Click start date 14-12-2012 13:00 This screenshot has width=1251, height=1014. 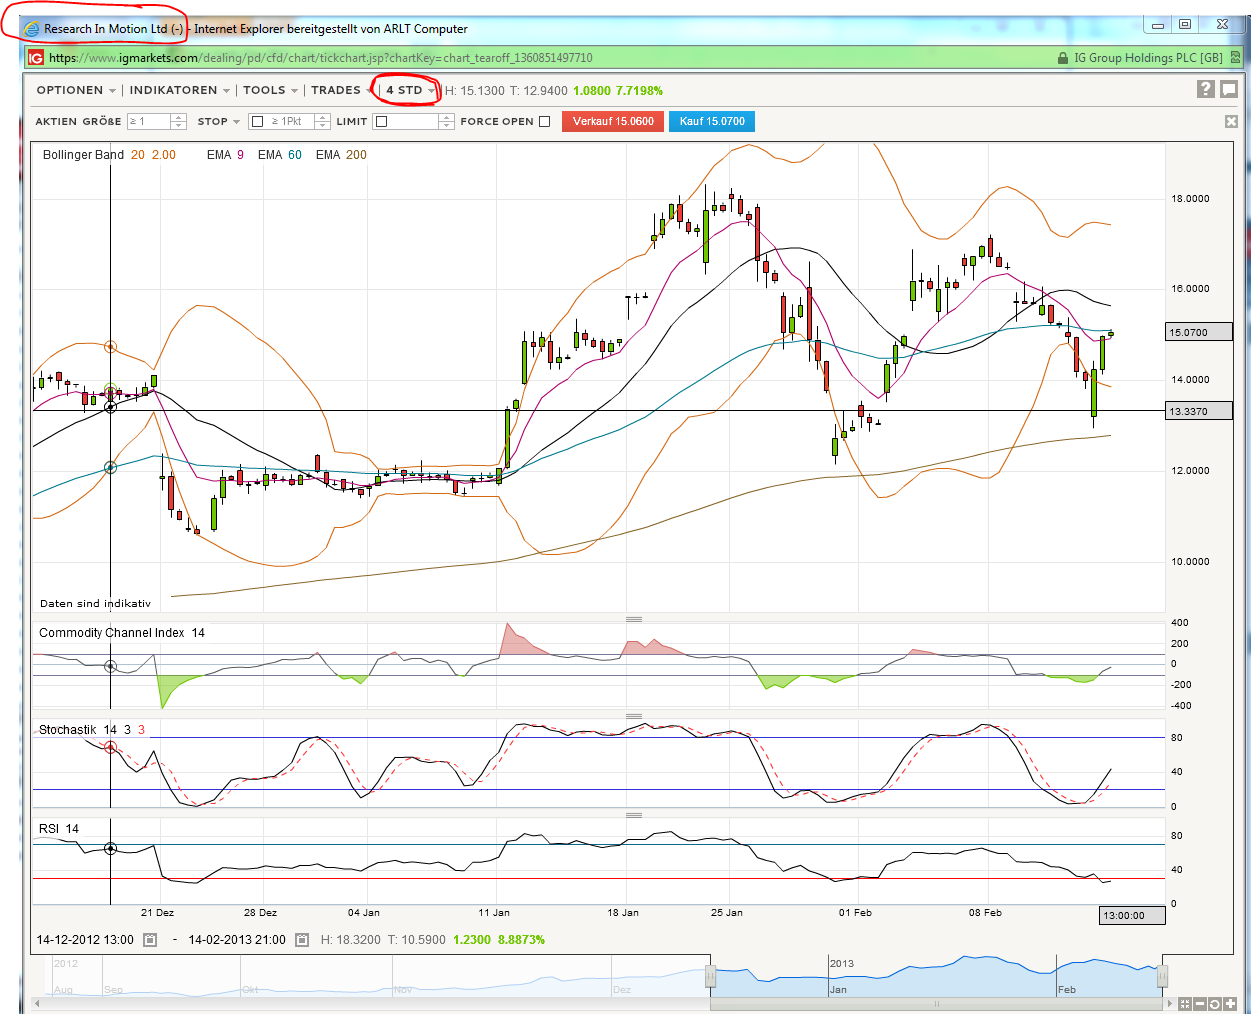(85, 940)
